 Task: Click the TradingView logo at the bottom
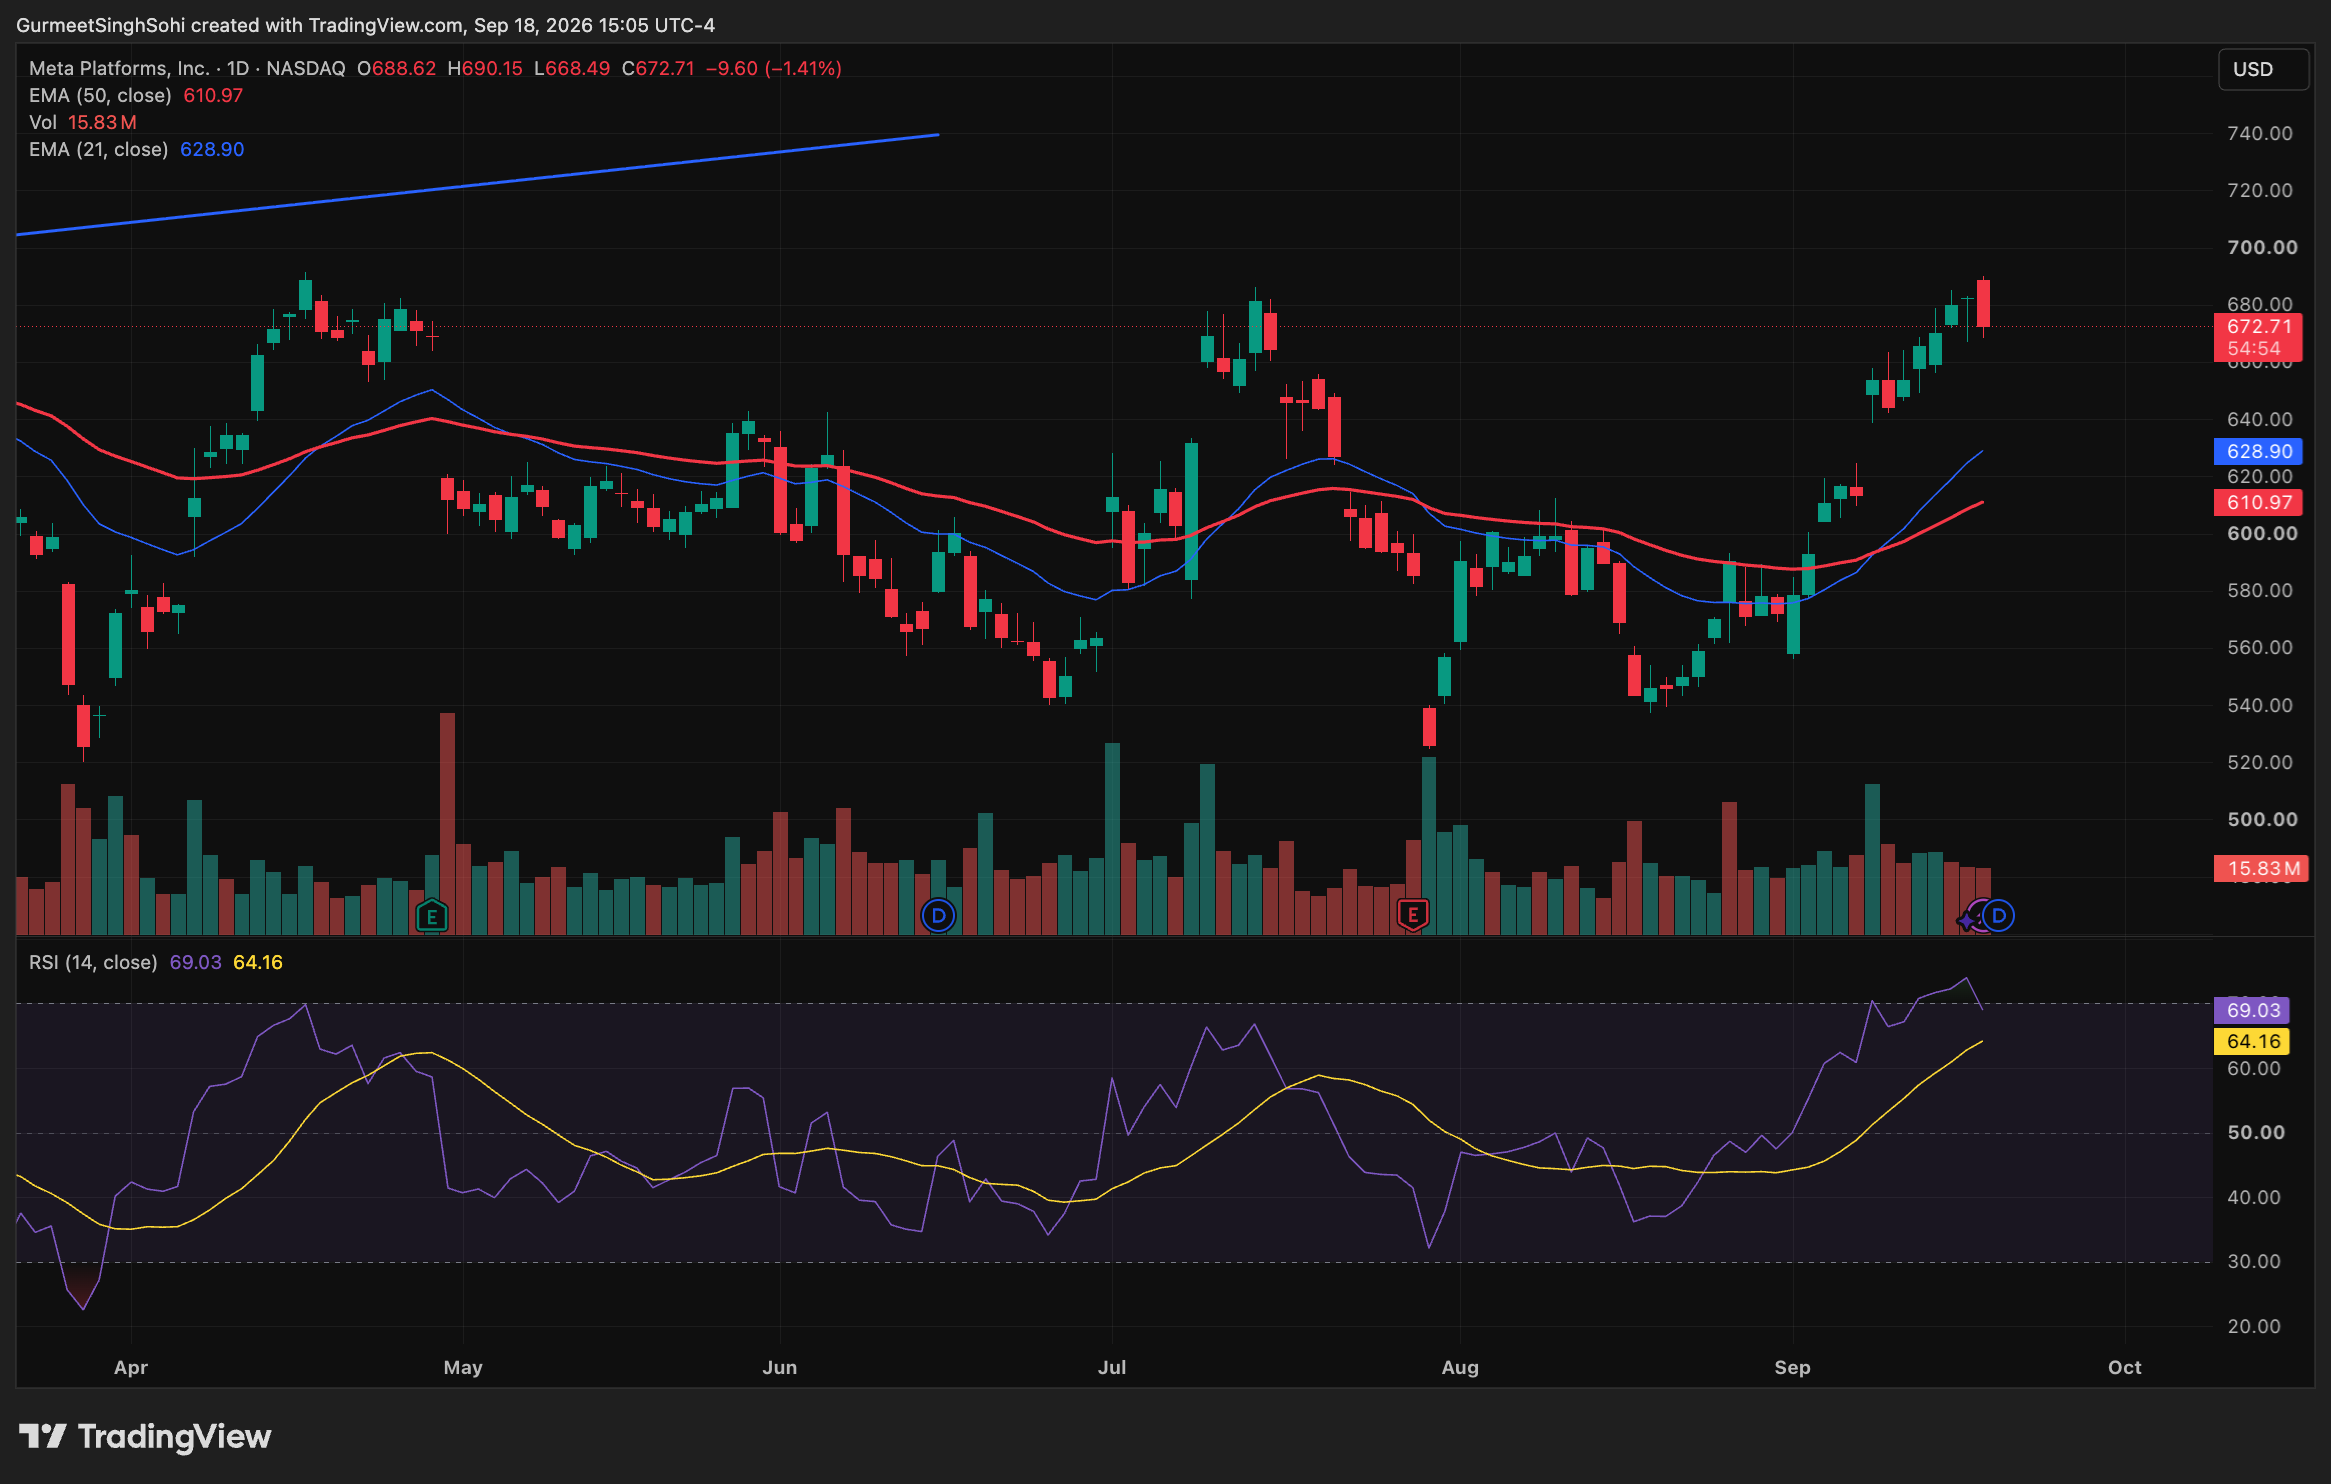[x=145, y=1437]
